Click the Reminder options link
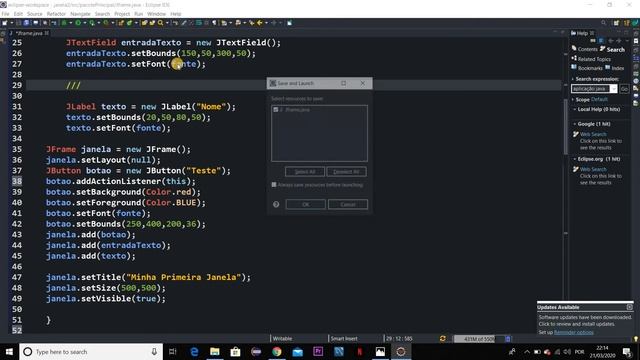Viewport: 640px width, 360px height. [574, 332]
